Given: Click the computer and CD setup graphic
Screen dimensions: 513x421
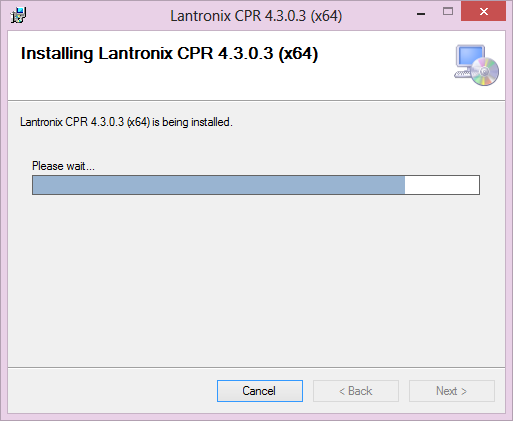Looking at the screenshot, I should [x=476, y=65].
